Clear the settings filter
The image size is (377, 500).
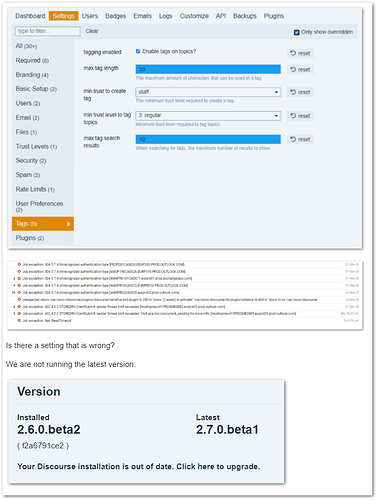(92, 31)
